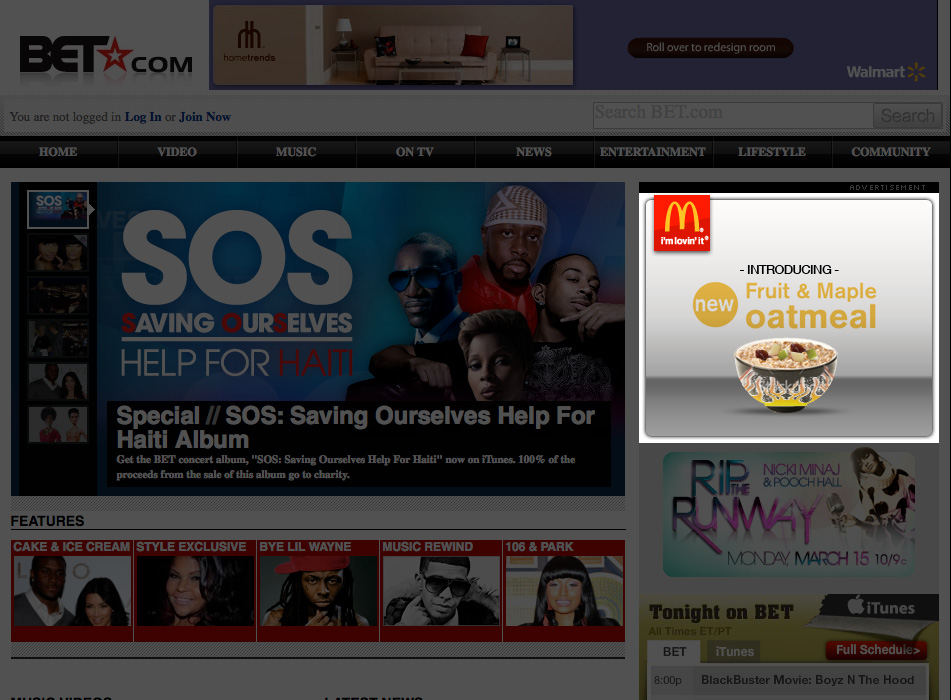Screen dimensions: 951x700
Task: Click the Log In link
Action: tap(143, 117)
